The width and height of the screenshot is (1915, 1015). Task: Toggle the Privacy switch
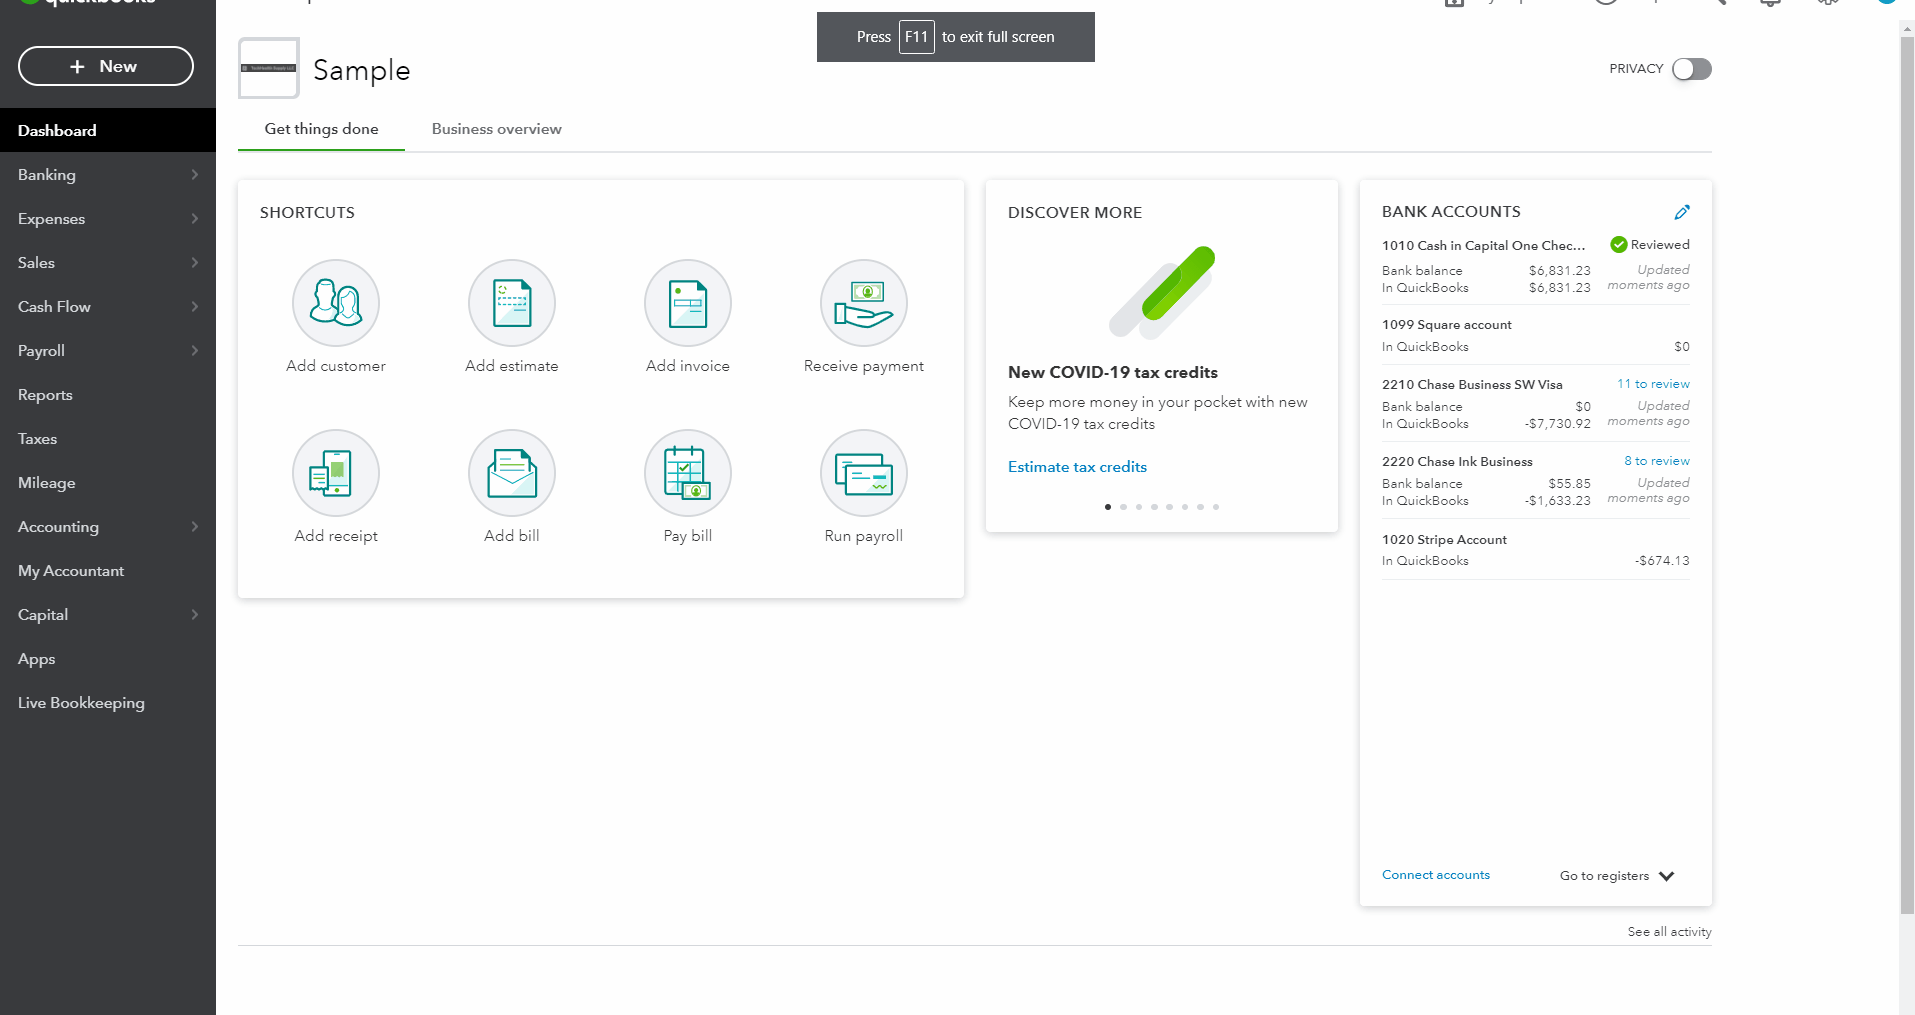[x=1692, y=69]
